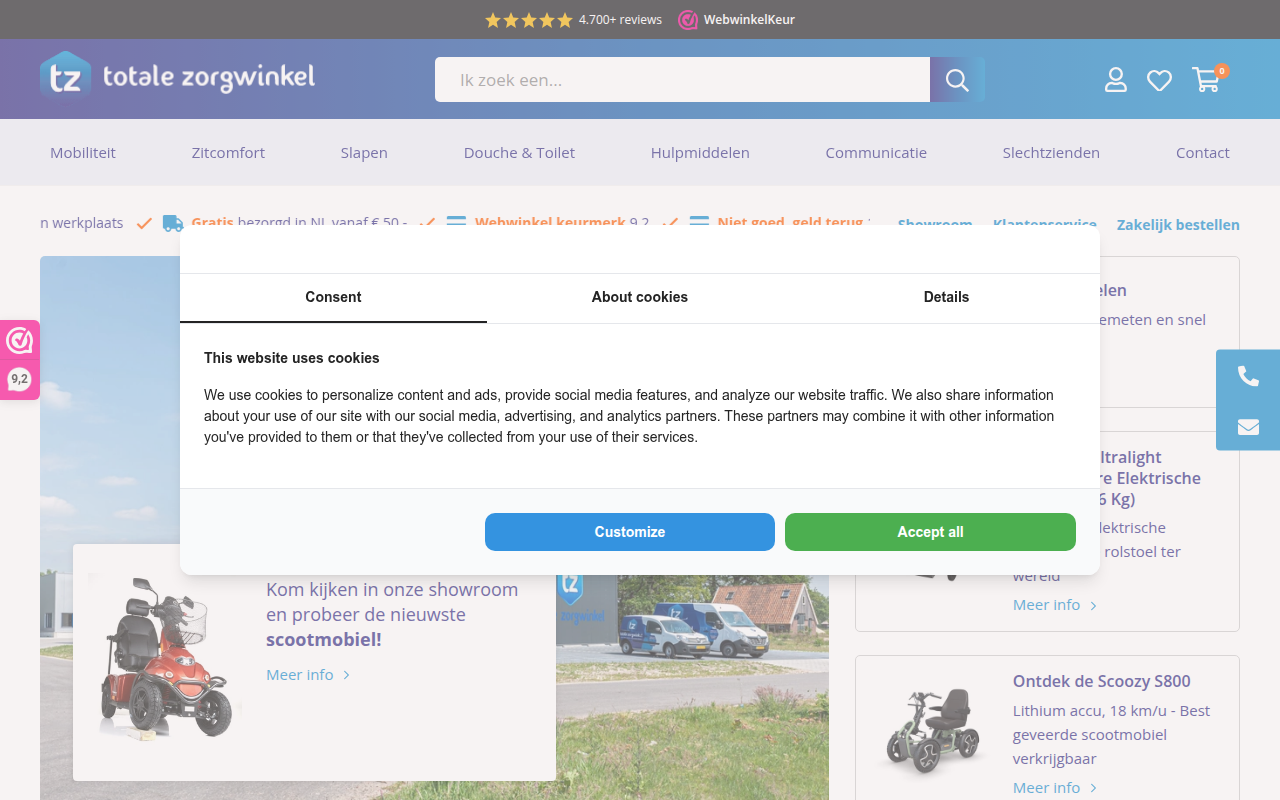The image size is (1280, 800).
Task: Open the Slapen menu
Action: point(364,152)
